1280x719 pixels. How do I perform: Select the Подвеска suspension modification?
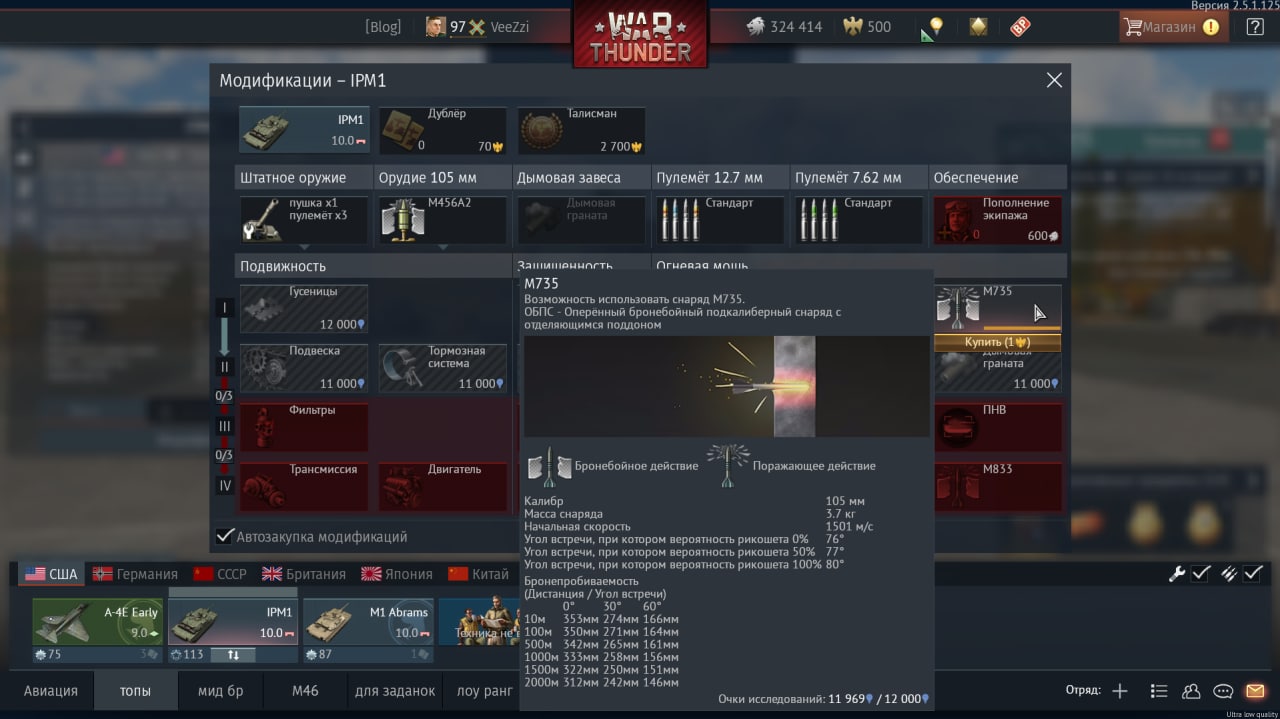[303, 367]
